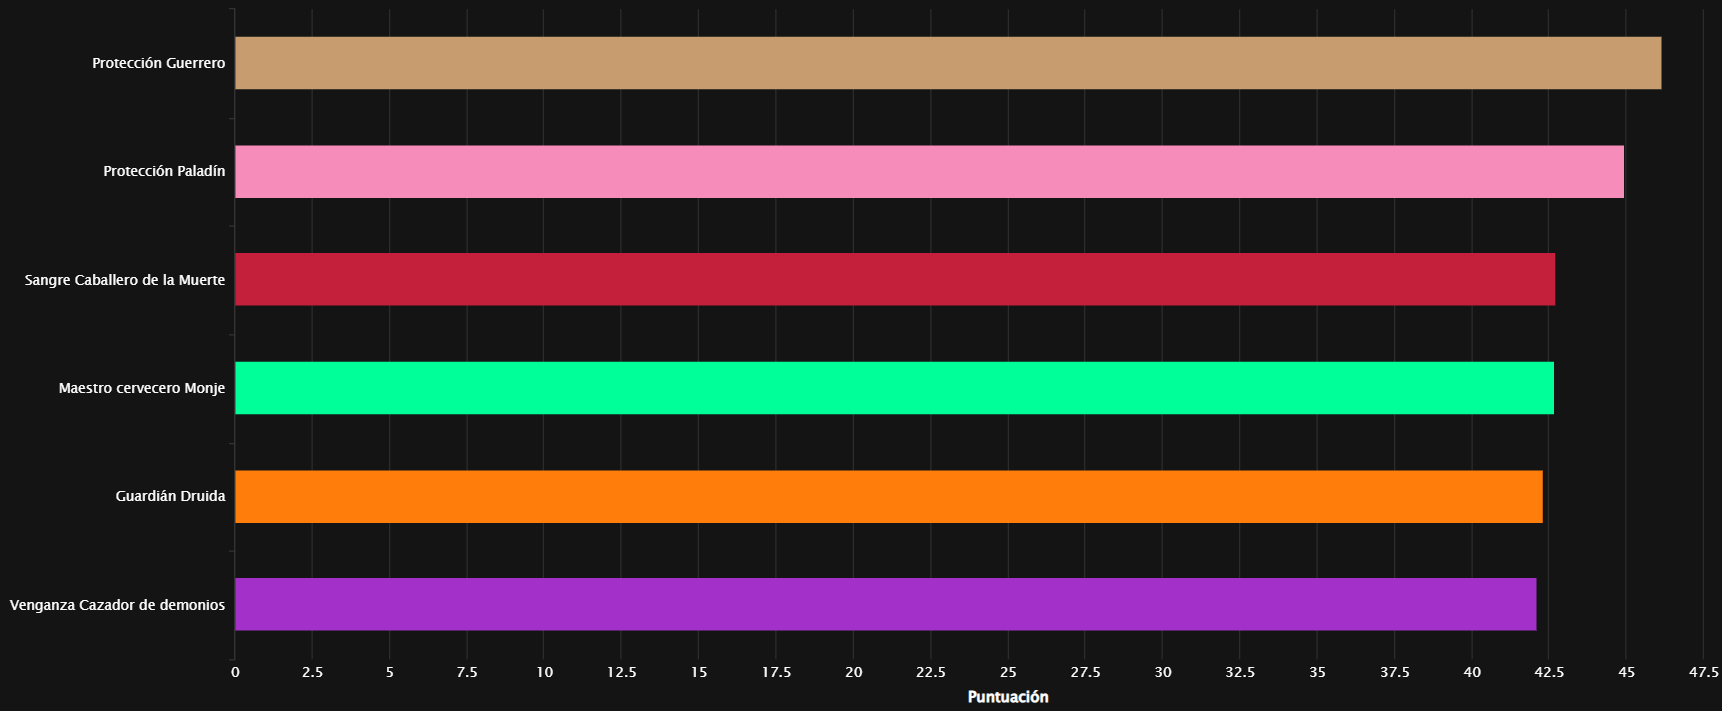Click the 0 tick on the x-axis
The height and width of the screenshot is (711, 1722).
click(x=235, y=672)
